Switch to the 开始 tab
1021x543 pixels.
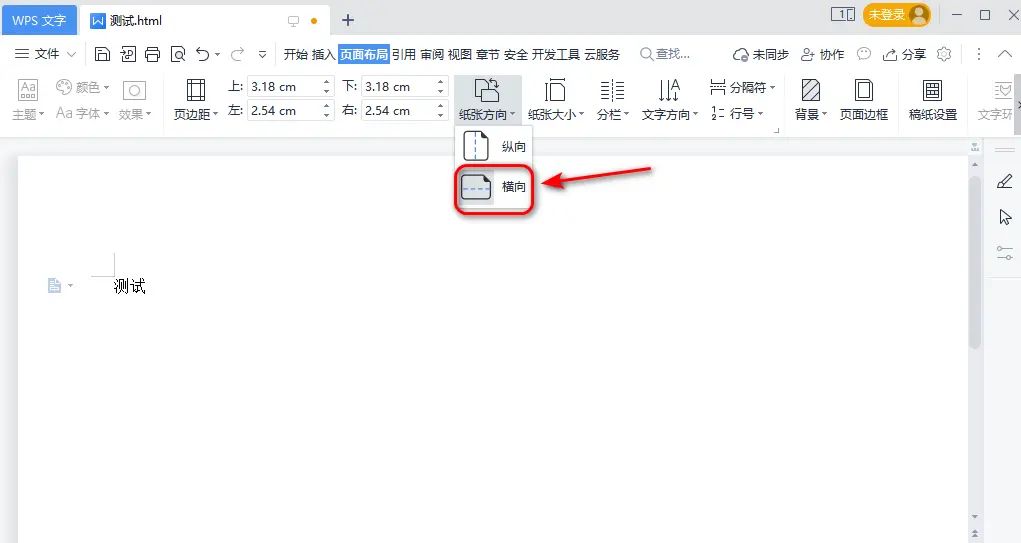coord(296,54)
